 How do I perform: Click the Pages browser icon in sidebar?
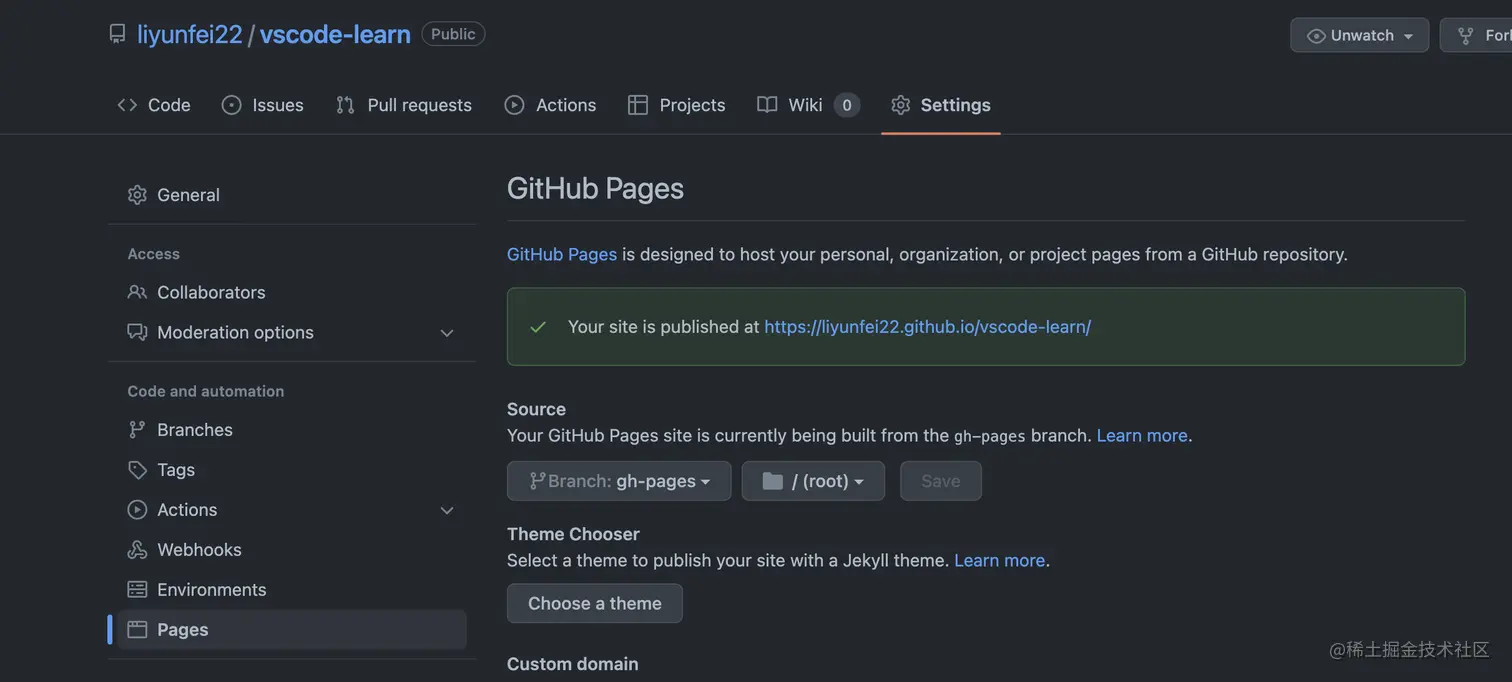[137, 629]
